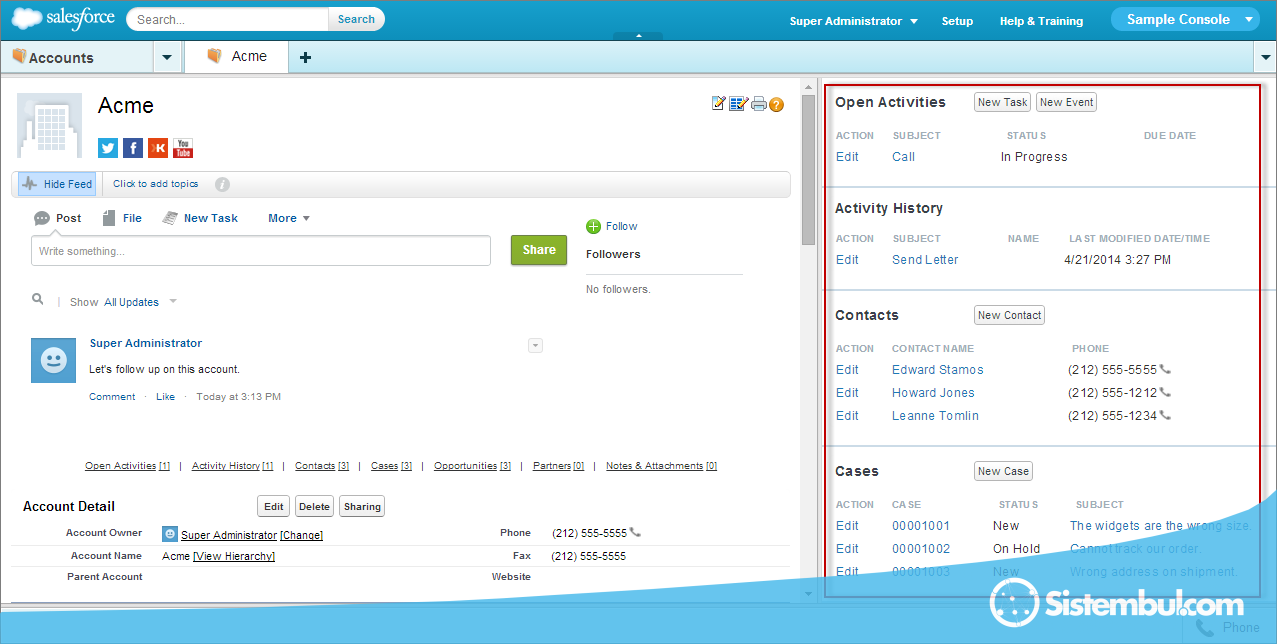This screenshot has width=1277, height=644.
Task: Click the Search button
Action: point(356,19)
